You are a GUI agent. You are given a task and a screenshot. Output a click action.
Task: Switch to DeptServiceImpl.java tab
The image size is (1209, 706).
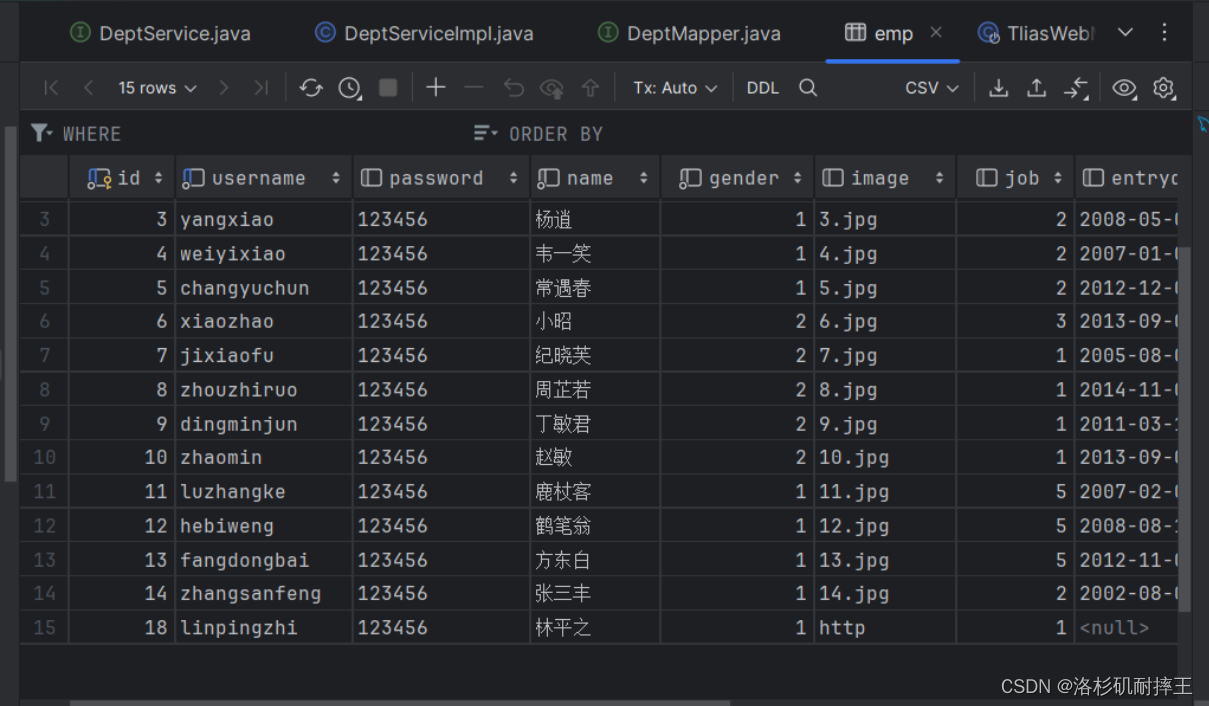coord(424,33)
